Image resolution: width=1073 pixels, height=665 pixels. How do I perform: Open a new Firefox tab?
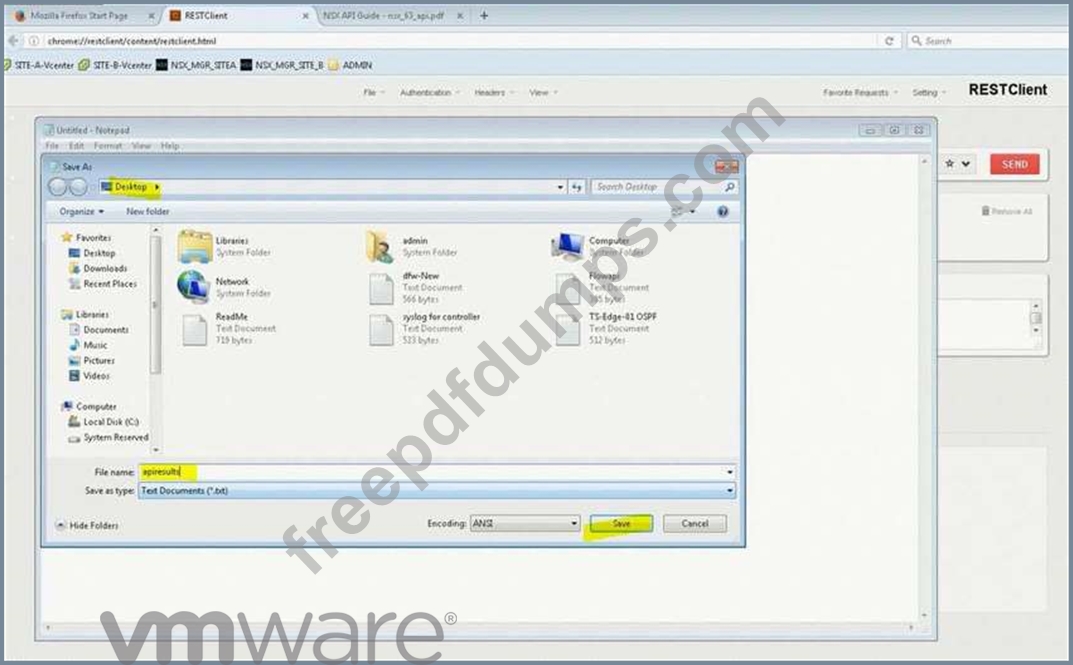coord(484,15)
